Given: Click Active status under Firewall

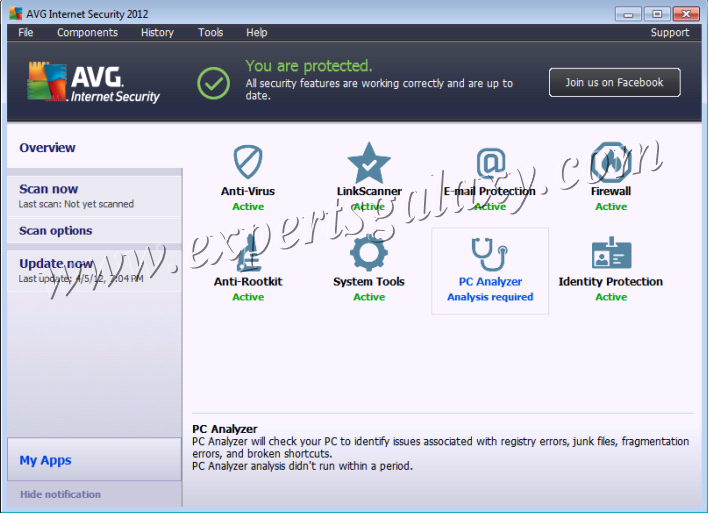Looking at the screenshot, I should (611, 206).
